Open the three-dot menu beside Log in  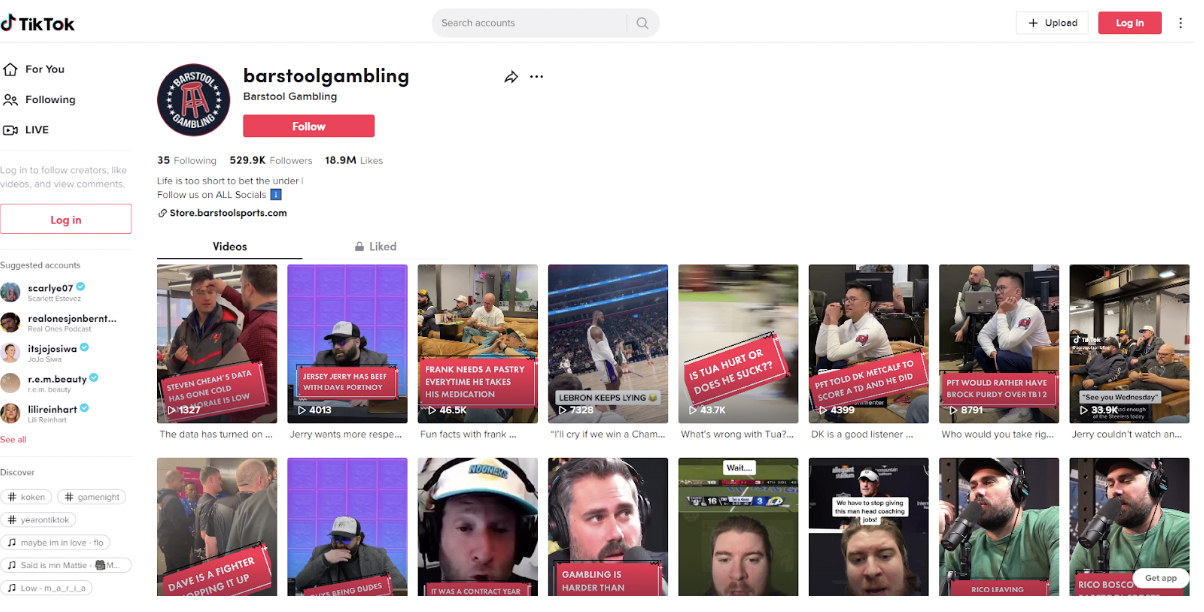tap(1181, 23)
